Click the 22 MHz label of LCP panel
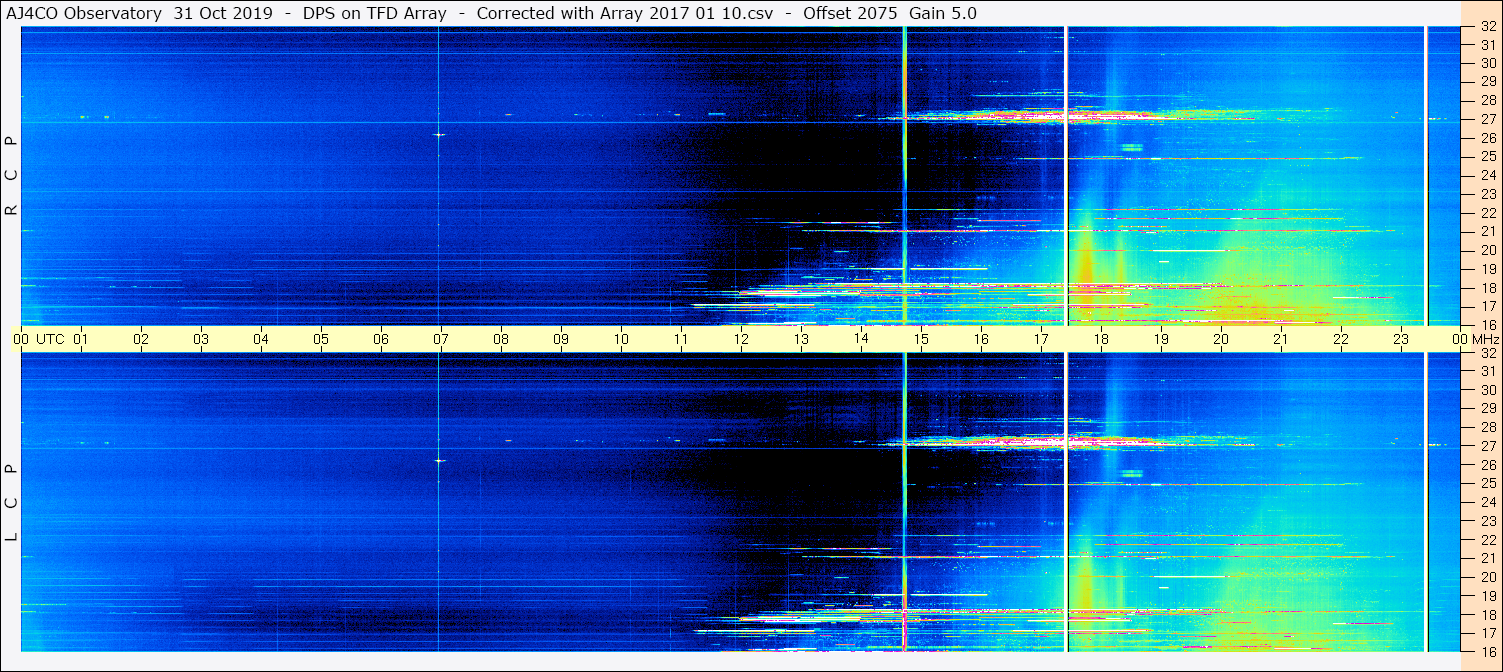The image size is (1503, 672). pyautogui.click(x=1487, y=540)
